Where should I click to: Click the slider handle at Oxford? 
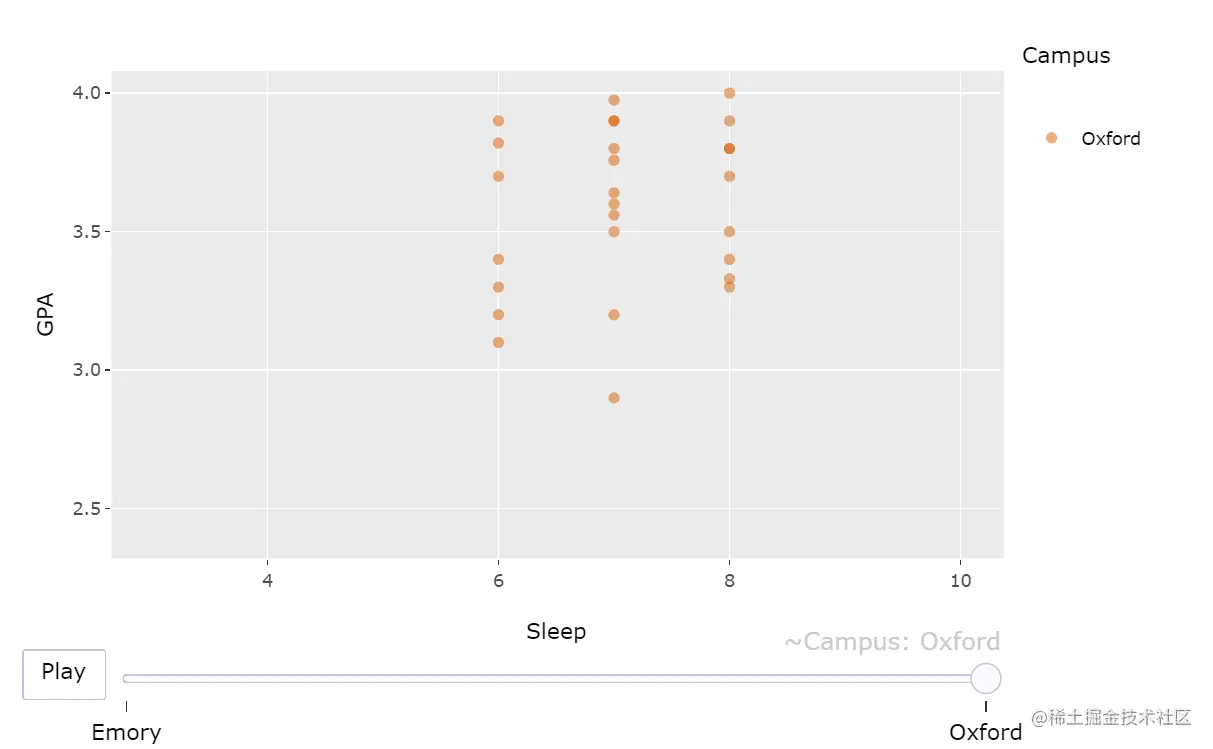(x=985, y=678)
